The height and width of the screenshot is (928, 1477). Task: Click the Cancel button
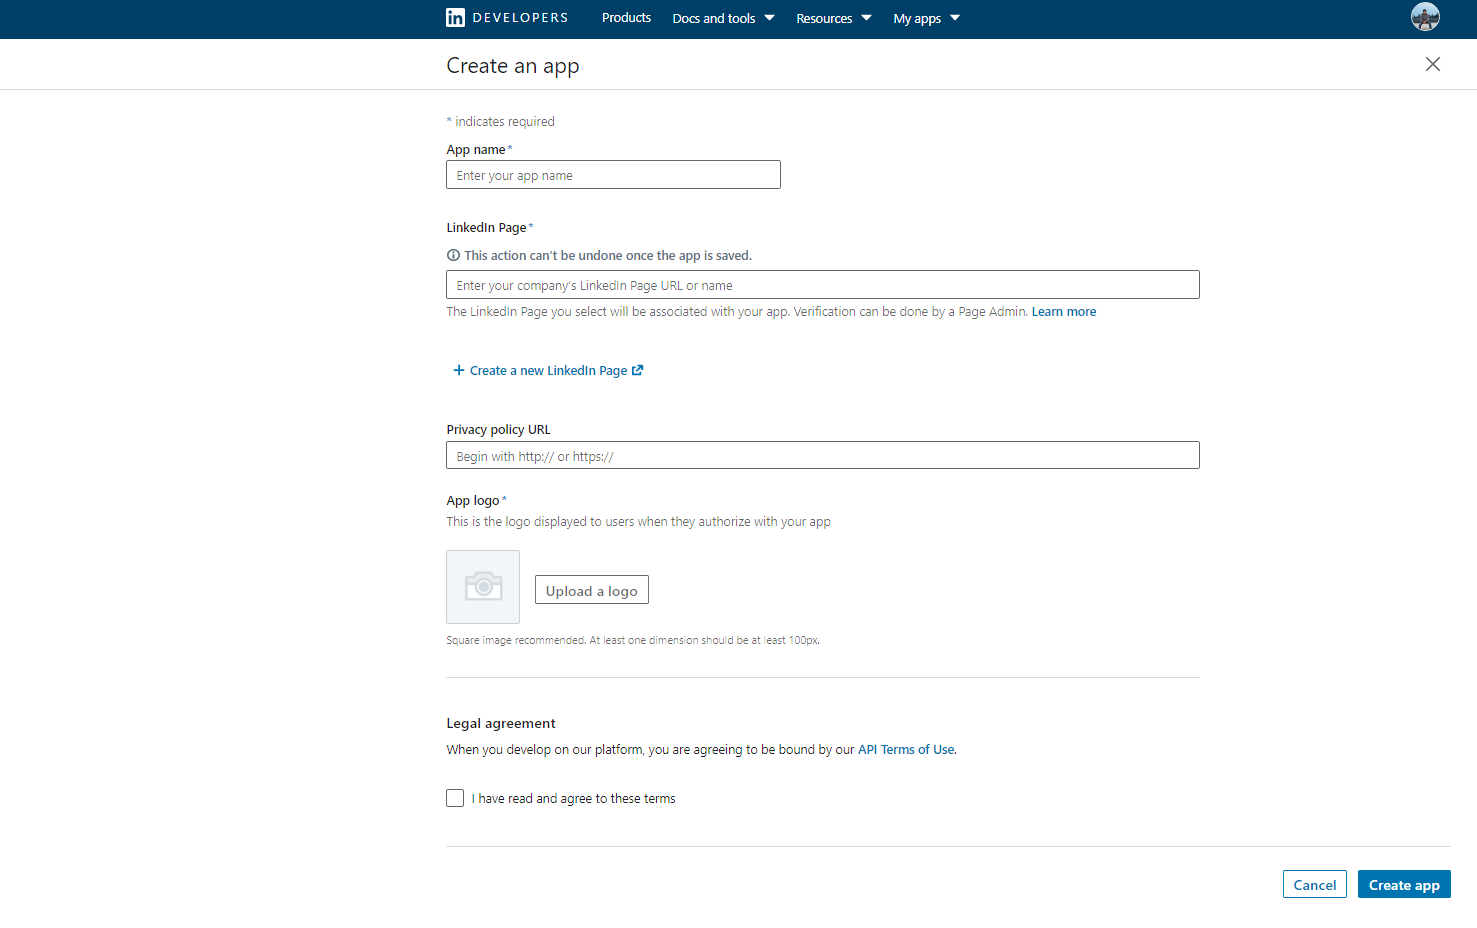(x=1315, y=884)
